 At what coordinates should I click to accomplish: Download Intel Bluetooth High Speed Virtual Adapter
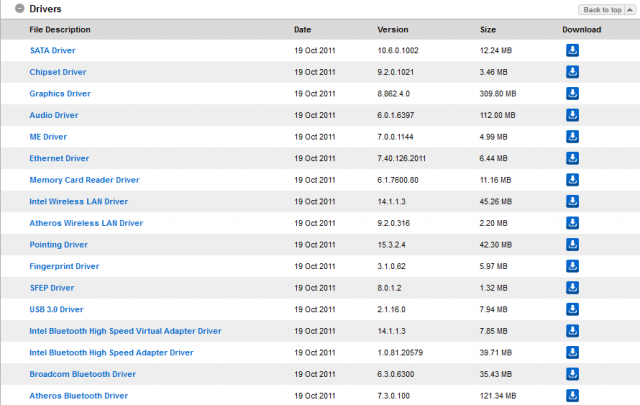pos(572,331)
